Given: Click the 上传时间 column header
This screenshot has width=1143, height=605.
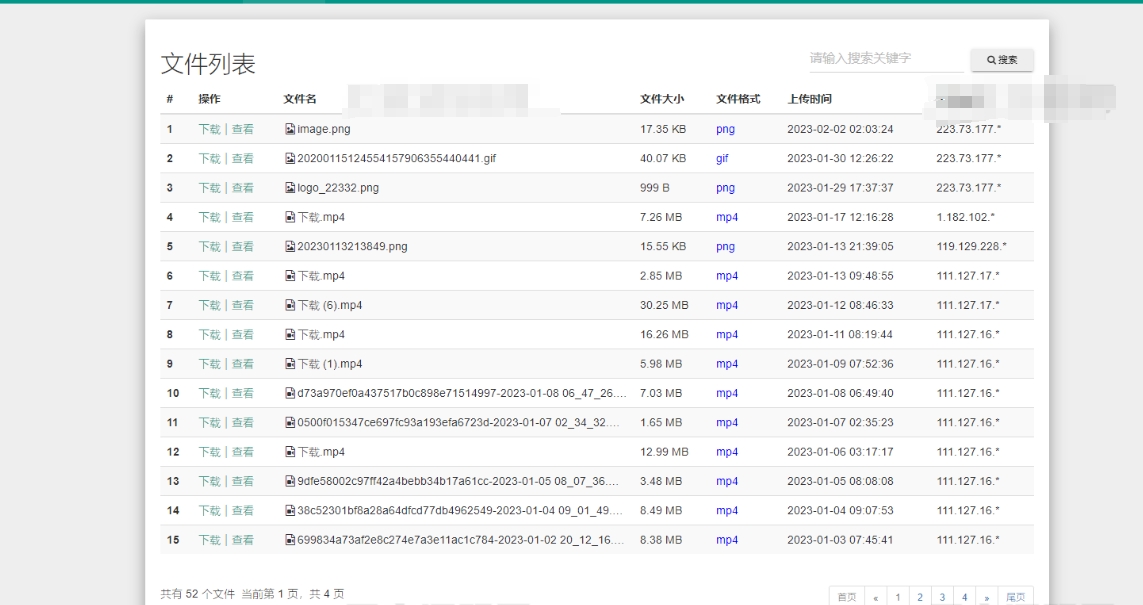Looking at the screenshot, I should point(809,99).
